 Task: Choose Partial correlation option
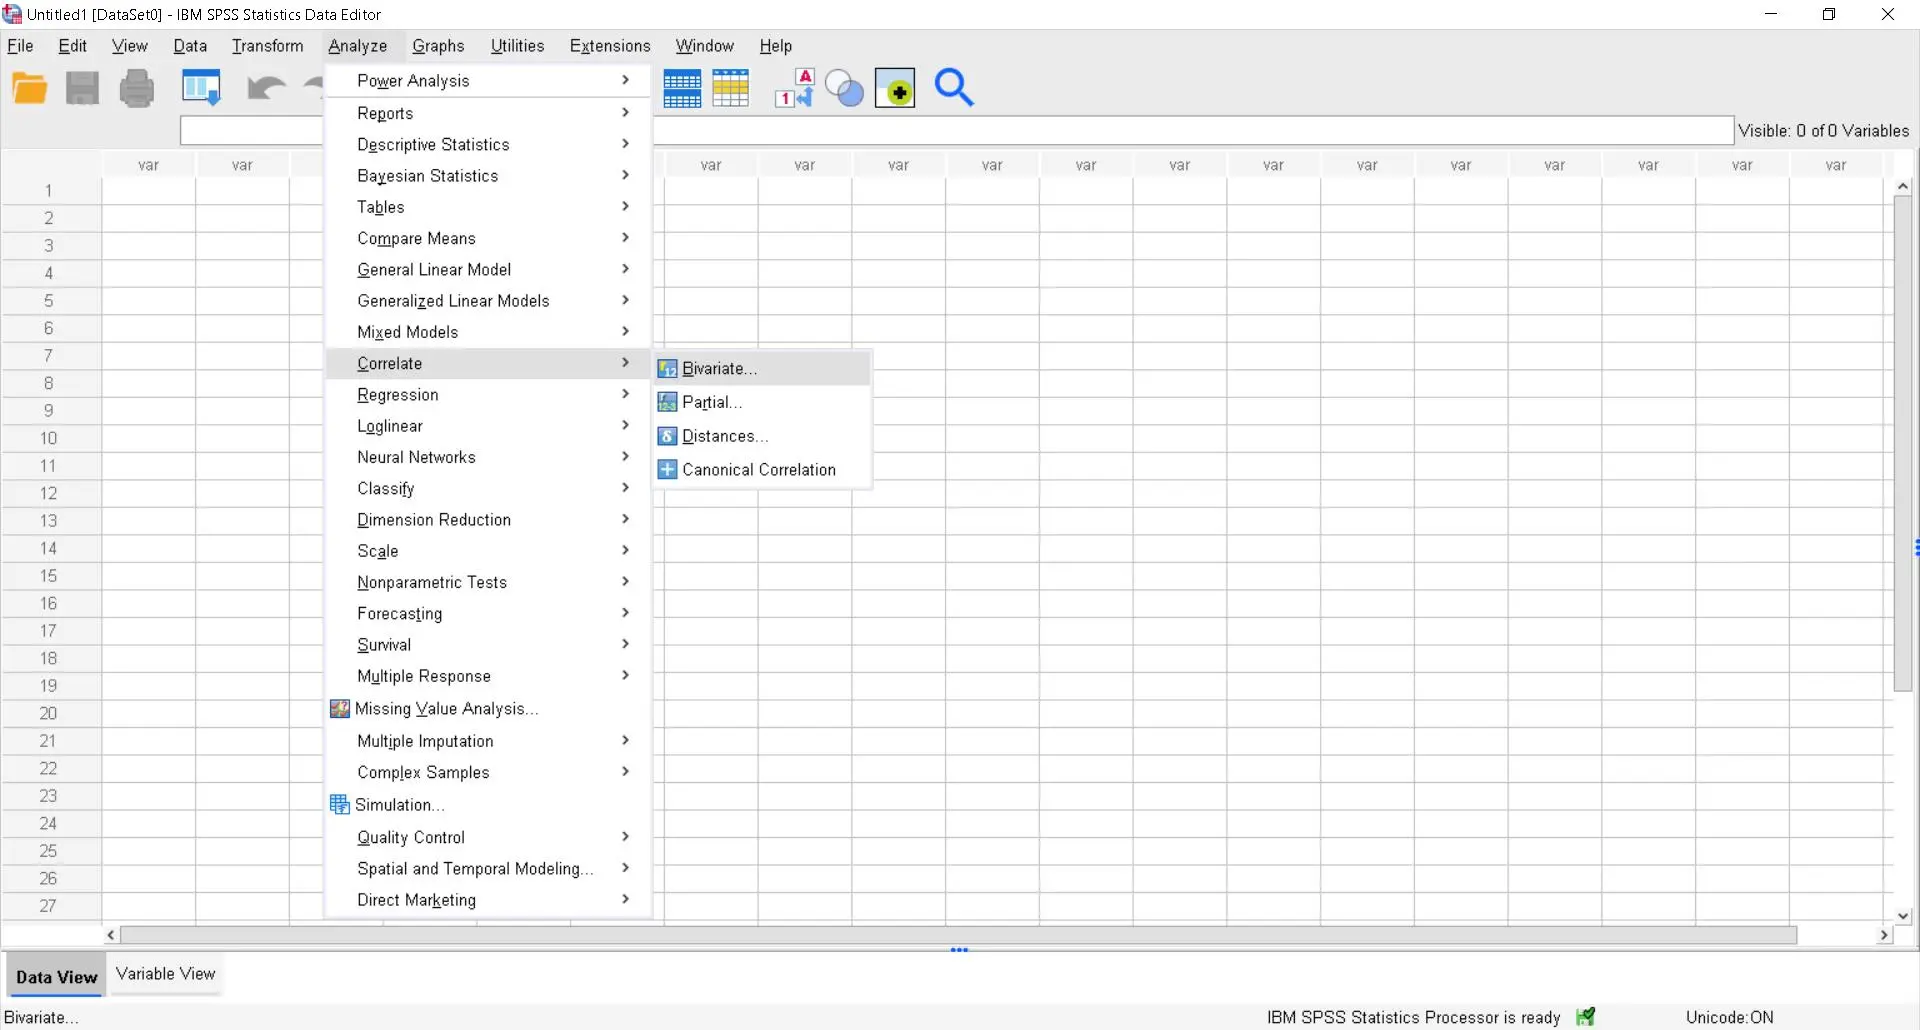[x=711, y=403]
